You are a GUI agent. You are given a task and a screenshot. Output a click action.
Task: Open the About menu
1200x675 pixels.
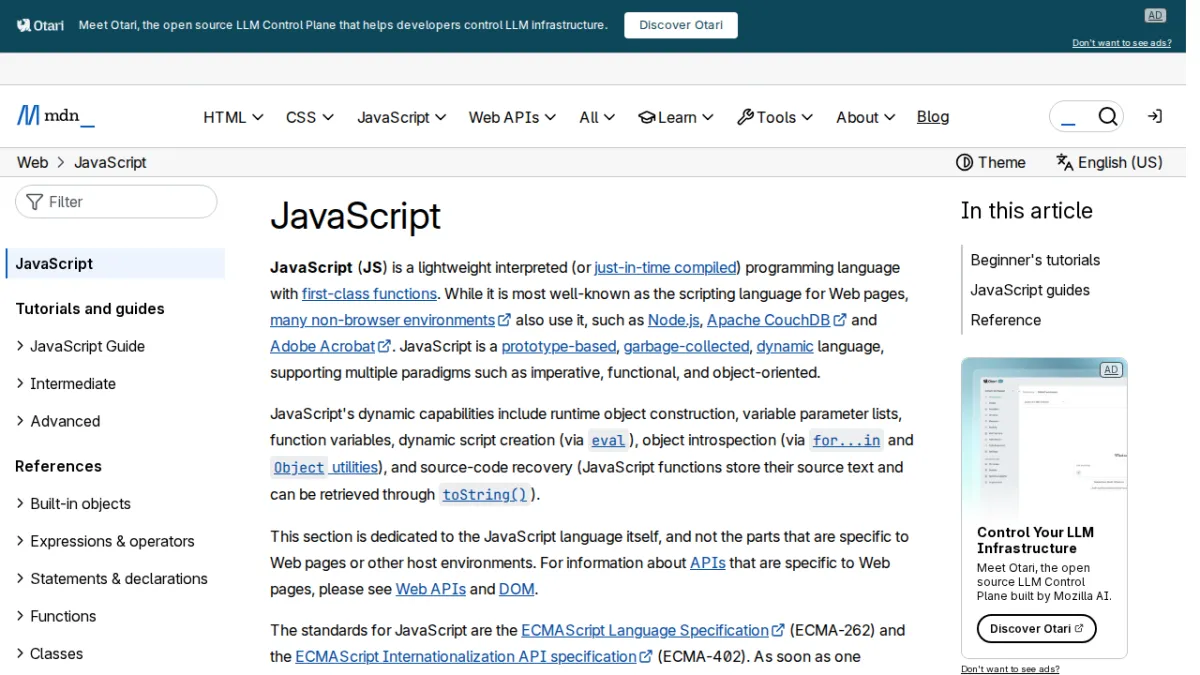click(x=866, y=117)
